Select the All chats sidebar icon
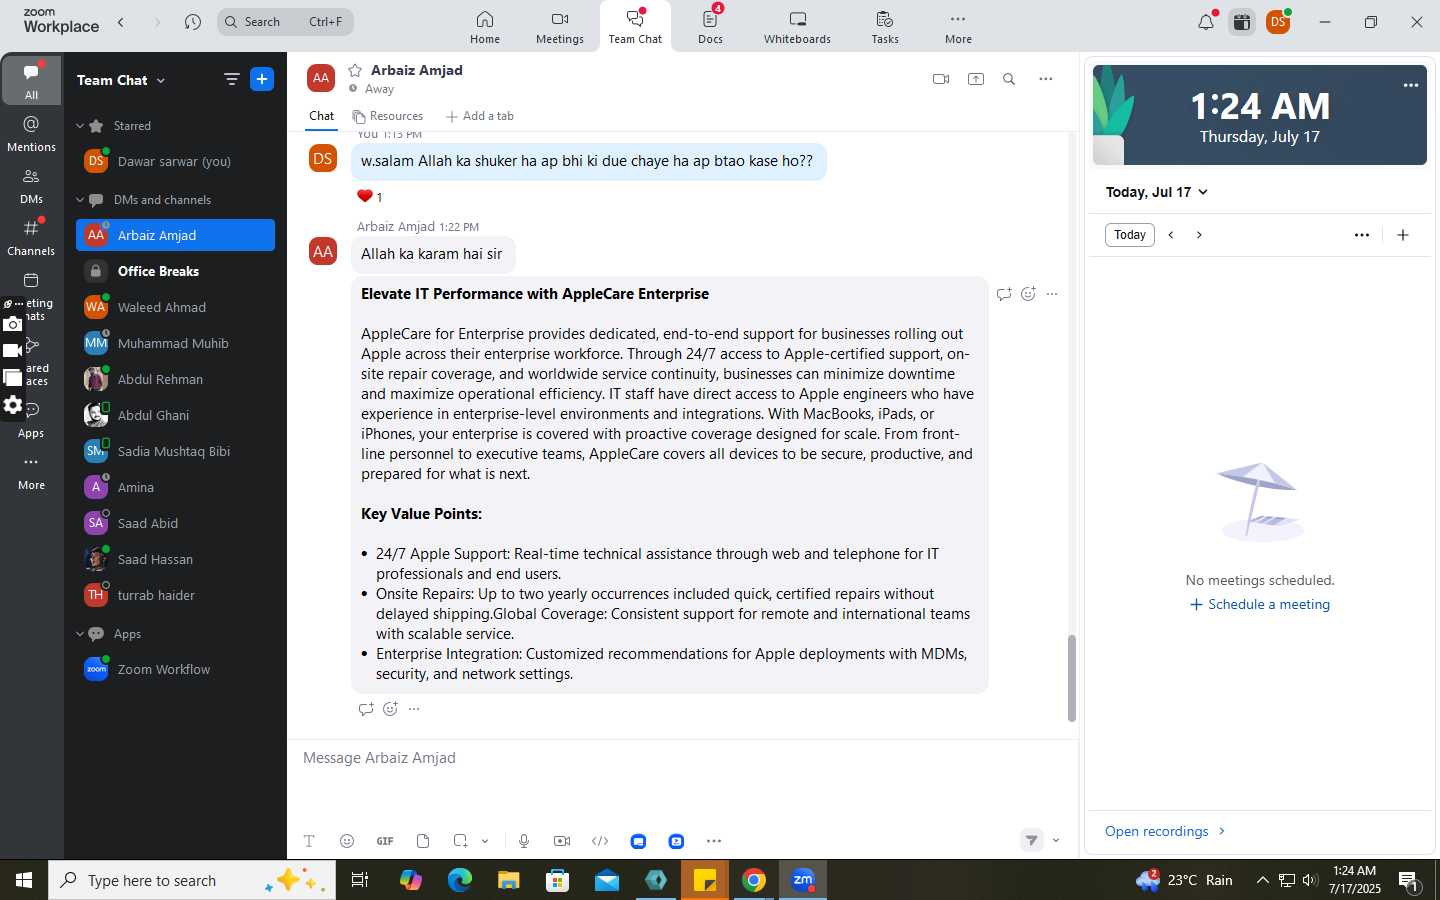Viewport: 1440px width, 900px height. 31,81
